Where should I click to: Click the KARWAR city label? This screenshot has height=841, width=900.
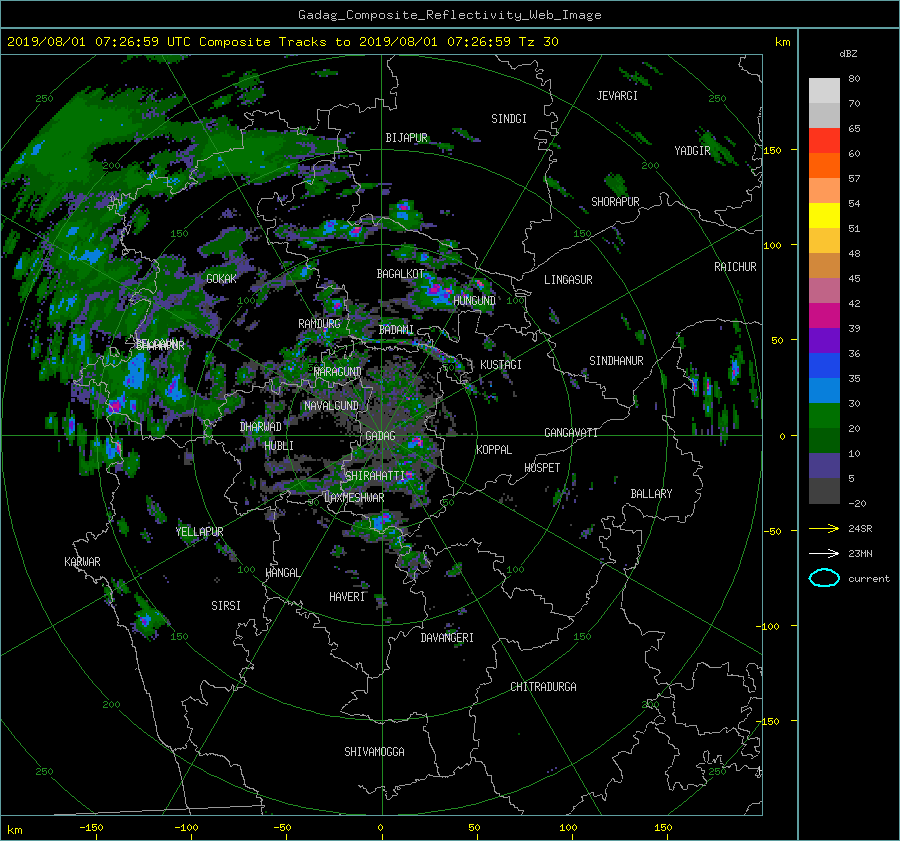(82, 562)
